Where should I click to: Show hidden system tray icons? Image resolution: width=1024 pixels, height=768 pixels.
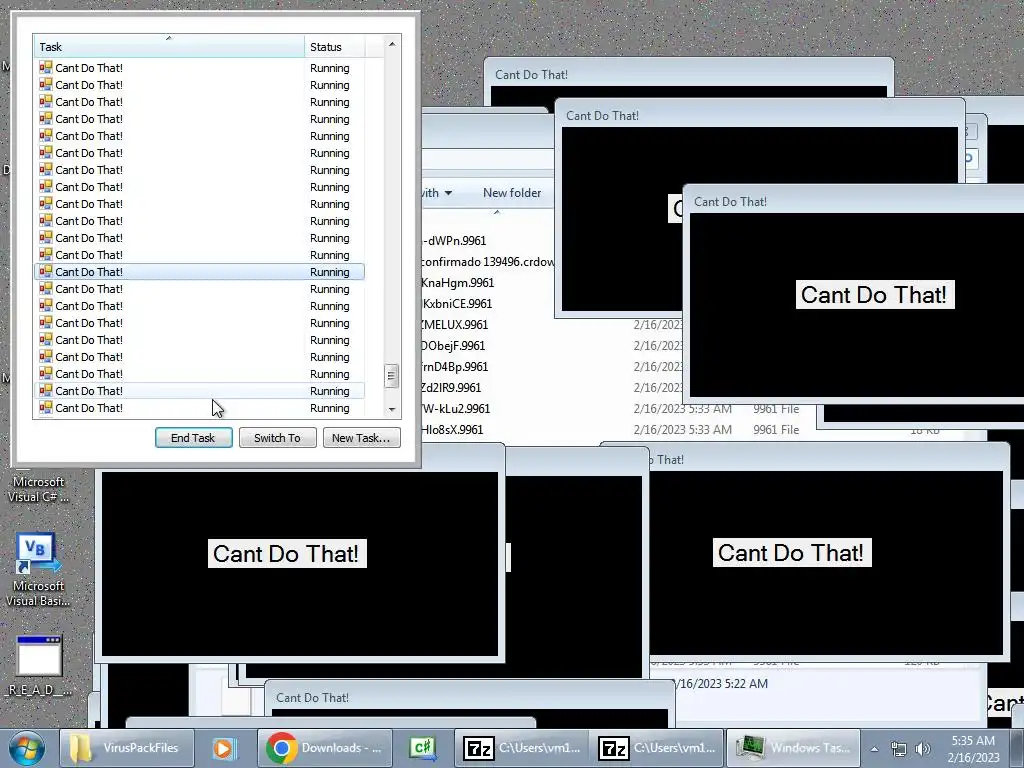coord(874,749)
